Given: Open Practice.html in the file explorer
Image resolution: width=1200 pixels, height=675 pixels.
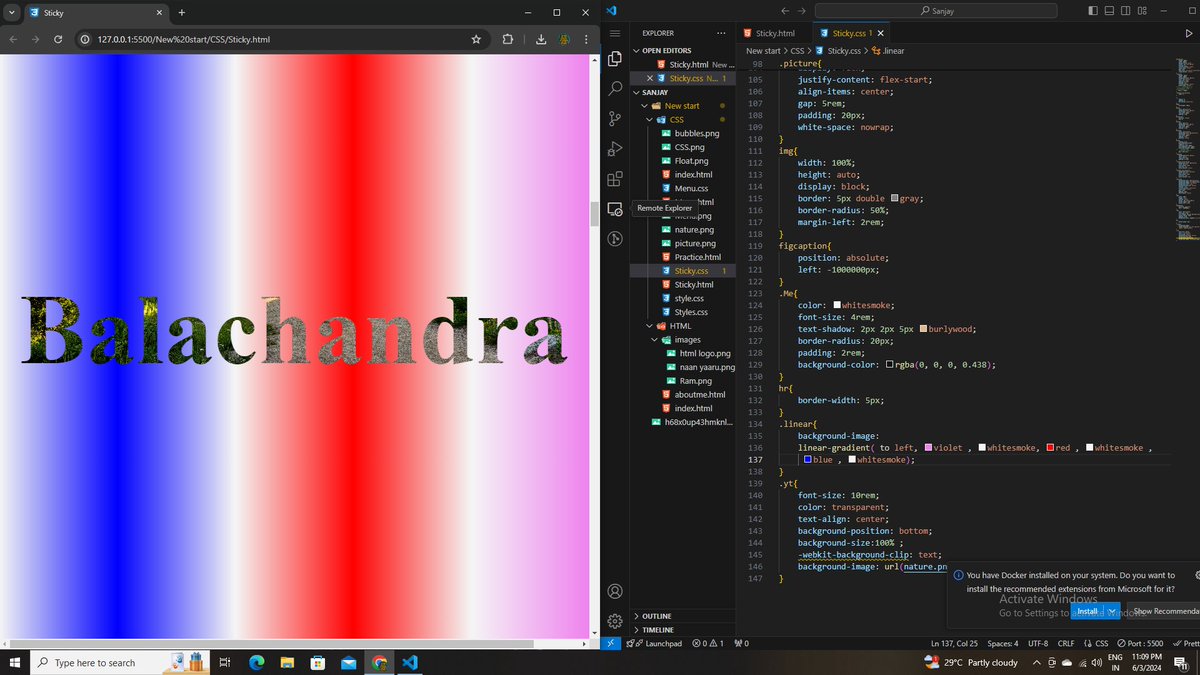Looking at the screenshot, I should coord(697,257).
